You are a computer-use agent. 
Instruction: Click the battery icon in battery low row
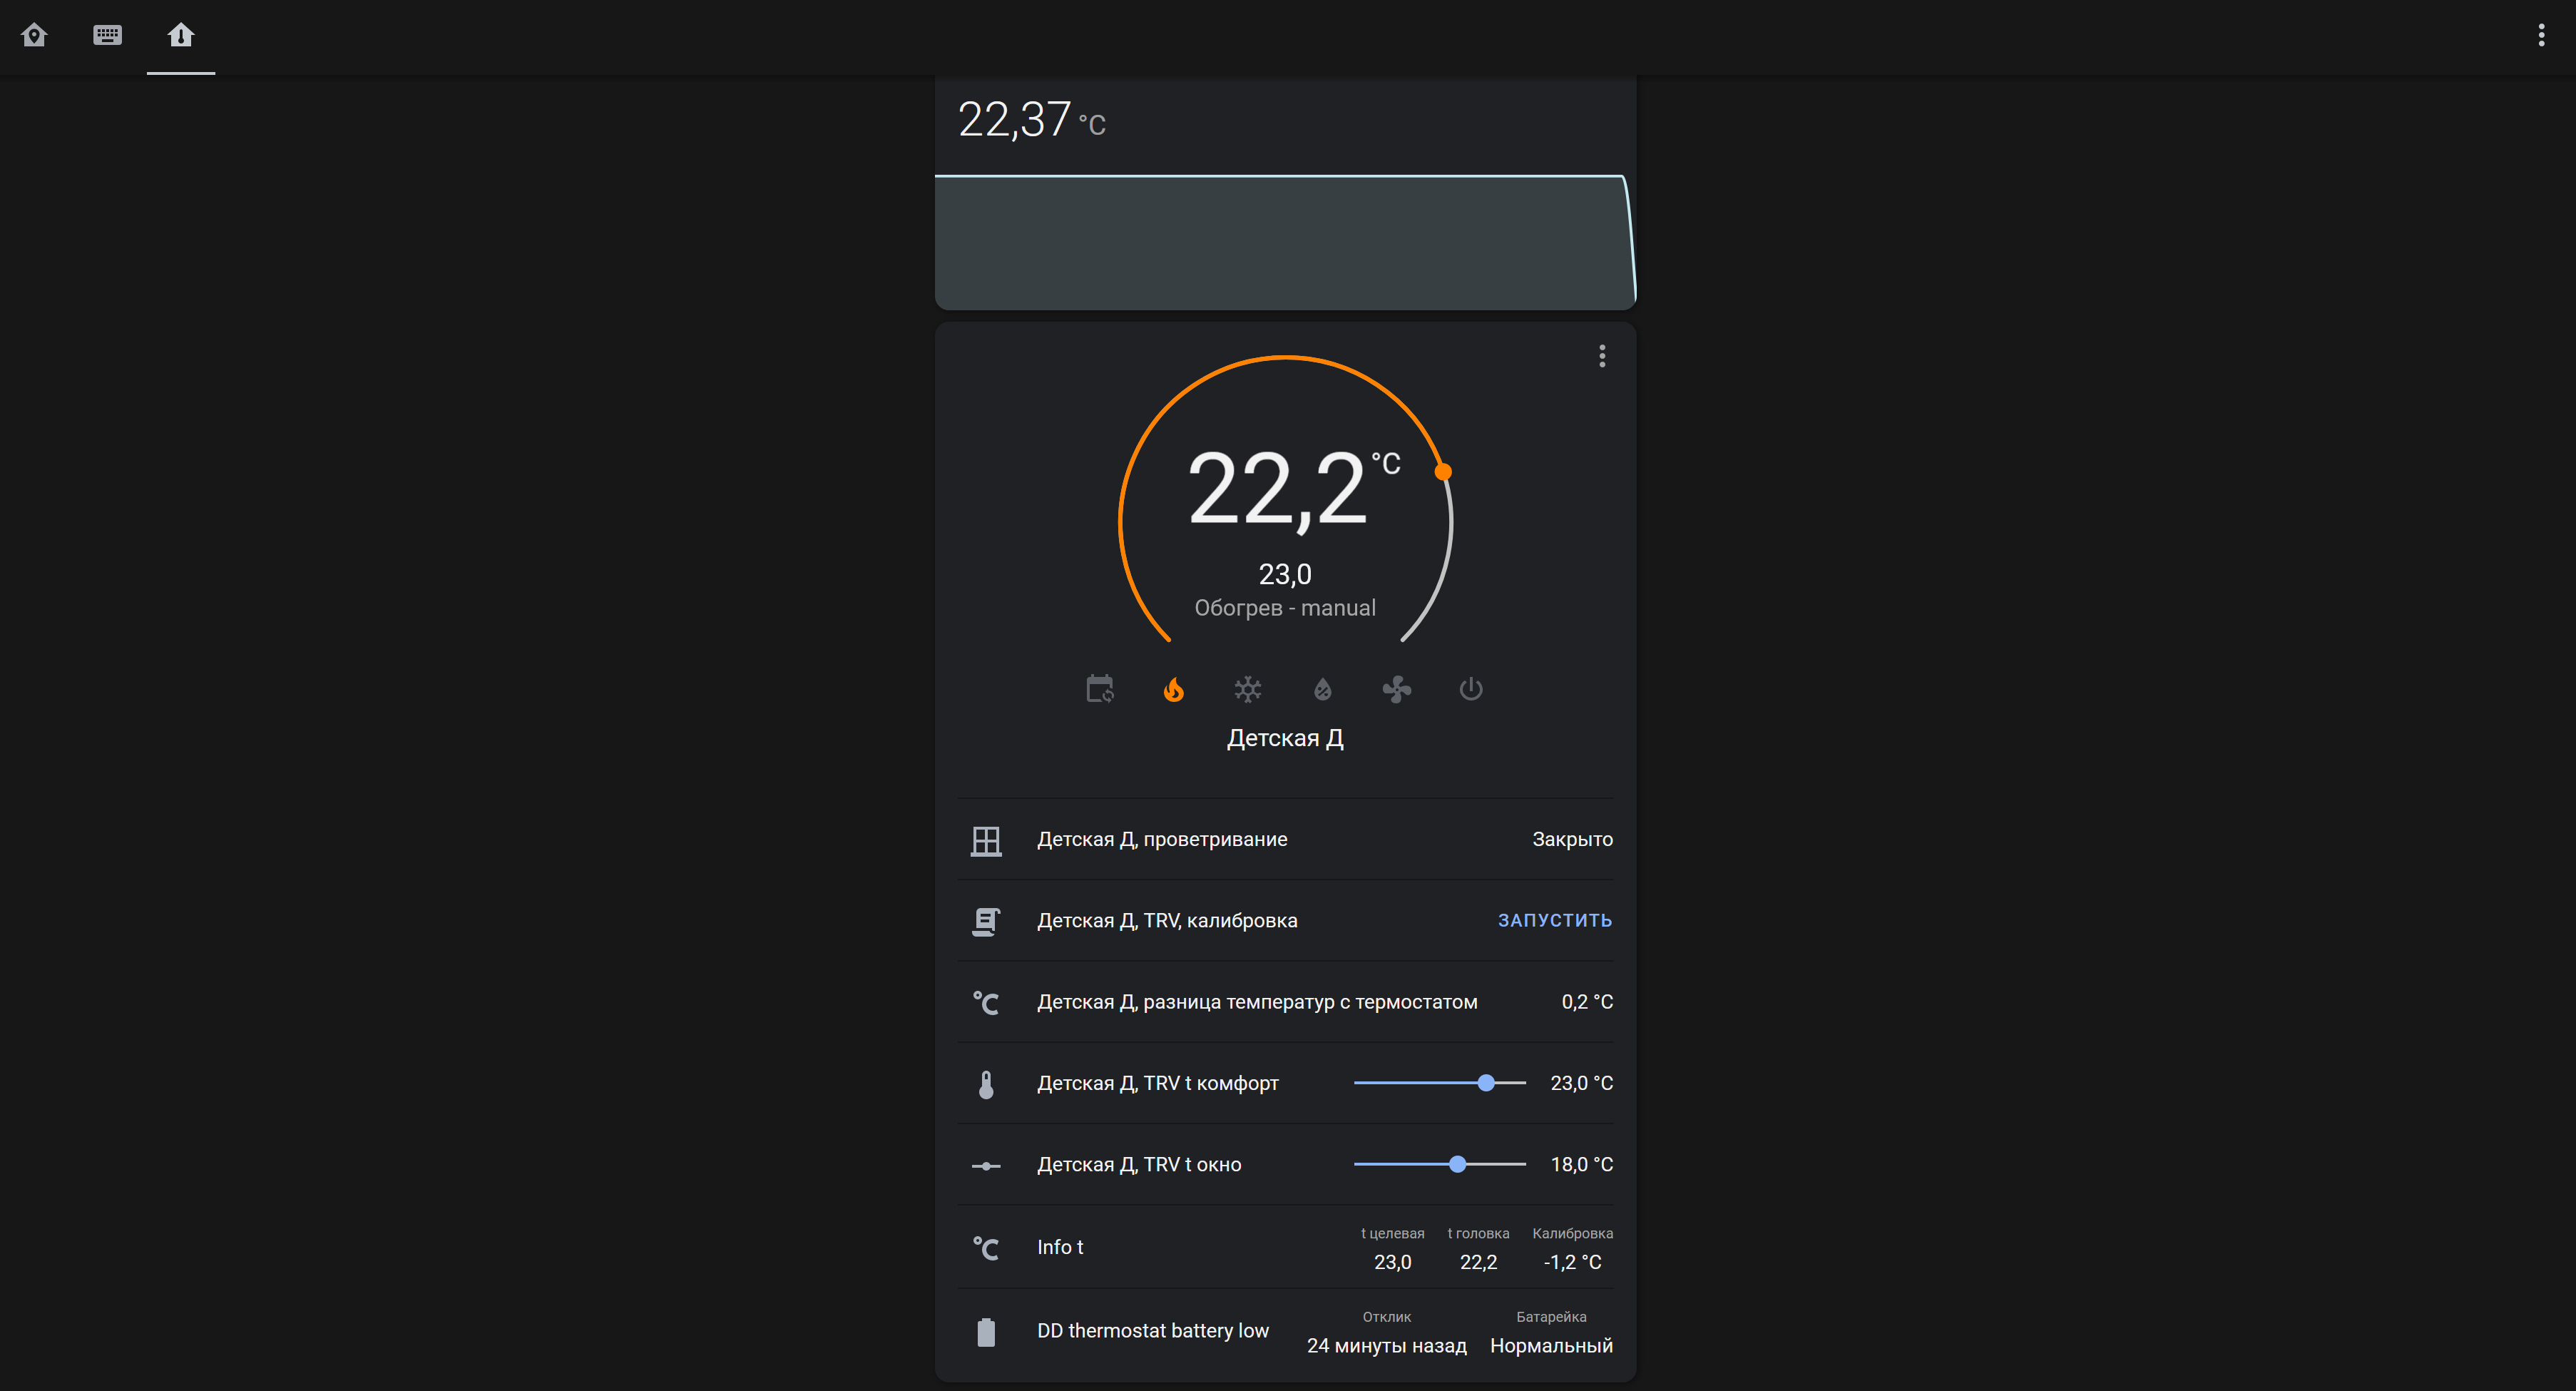click(986, 1332)
